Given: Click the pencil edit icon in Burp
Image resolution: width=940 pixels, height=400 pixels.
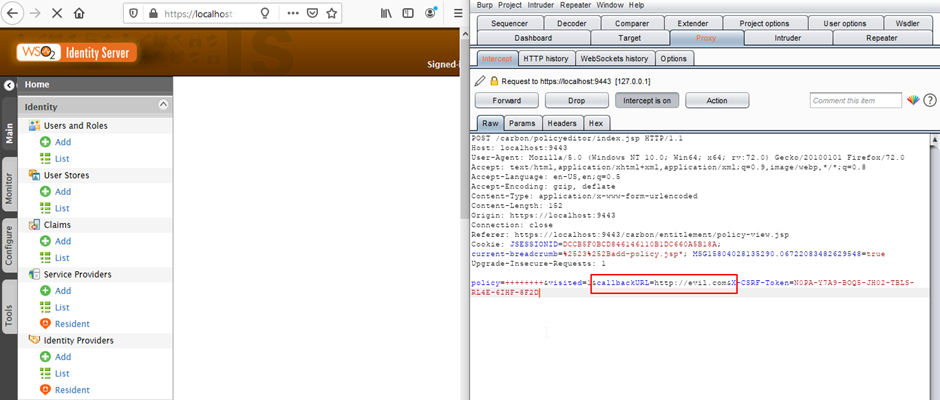Looking at the screenshot, I should [x=480, y=80].
